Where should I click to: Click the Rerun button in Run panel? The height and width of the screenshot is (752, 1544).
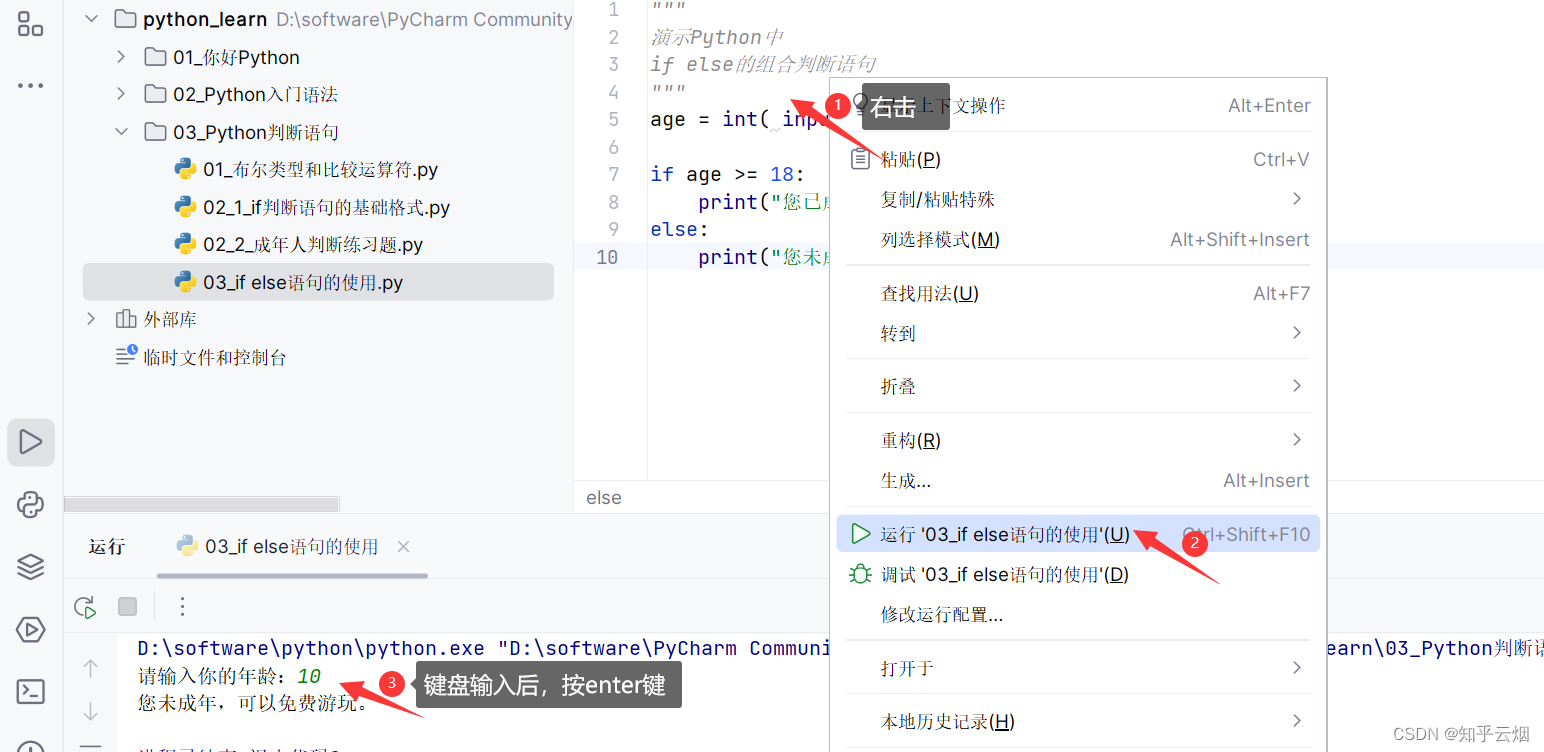click(86, 607)
